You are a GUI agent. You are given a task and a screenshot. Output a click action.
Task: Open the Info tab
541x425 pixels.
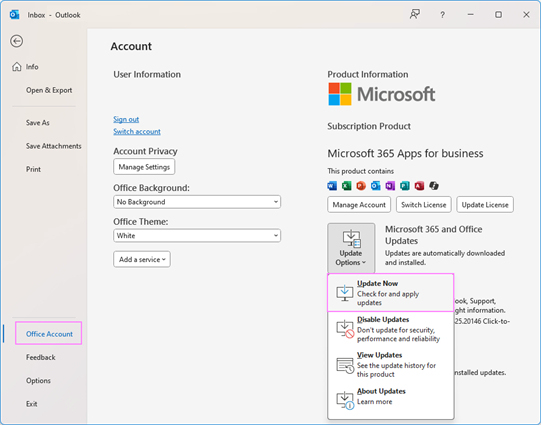click(32, 67)
